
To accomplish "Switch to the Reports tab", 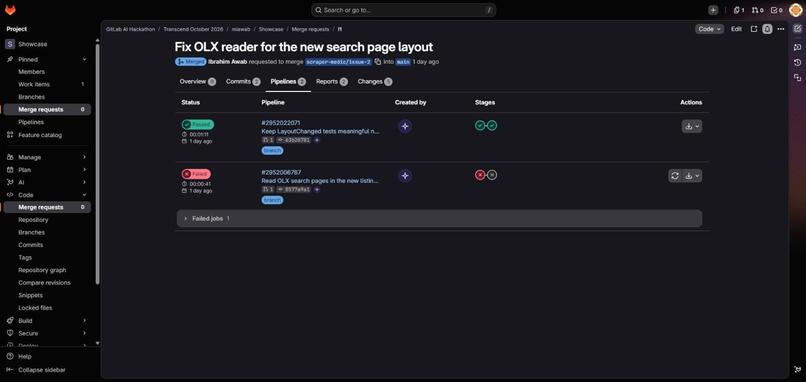I will click(332, 82).
